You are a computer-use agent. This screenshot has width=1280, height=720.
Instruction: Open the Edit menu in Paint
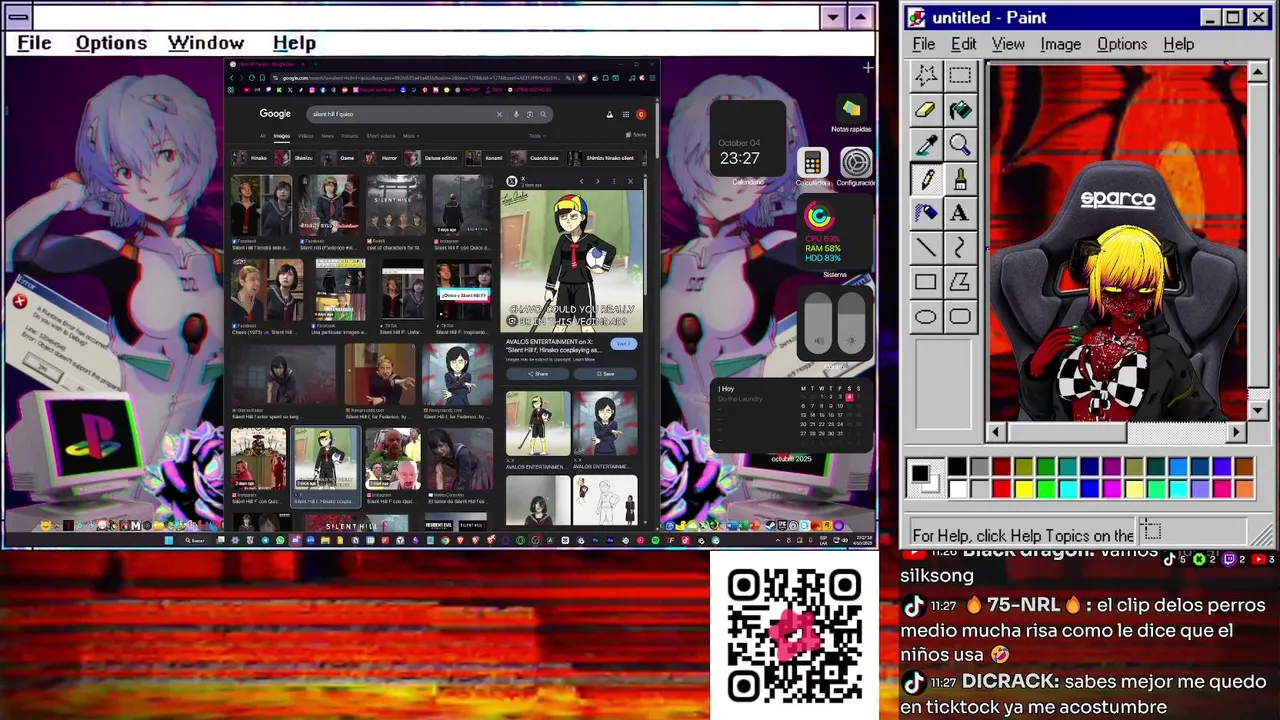coord(963,44)
